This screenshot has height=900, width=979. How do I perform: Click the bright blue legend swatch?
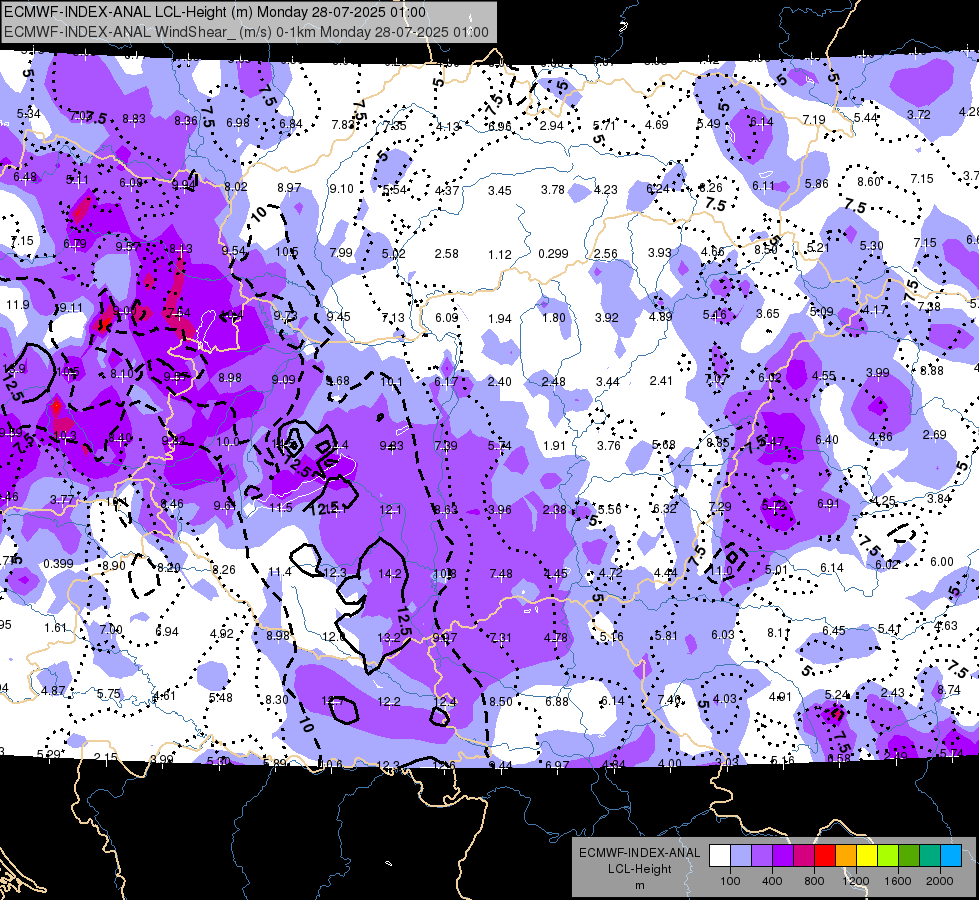950,856
